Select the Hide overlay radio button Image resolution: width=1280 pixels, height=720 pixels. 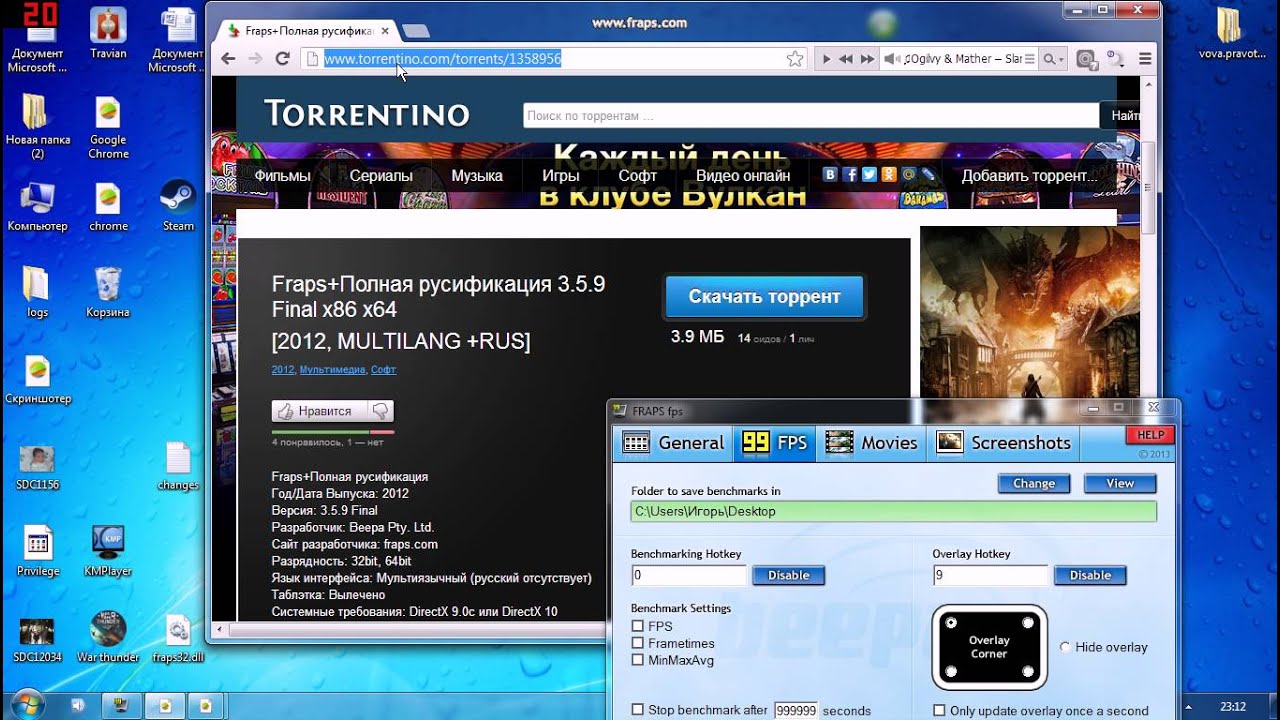(1065, 648)
